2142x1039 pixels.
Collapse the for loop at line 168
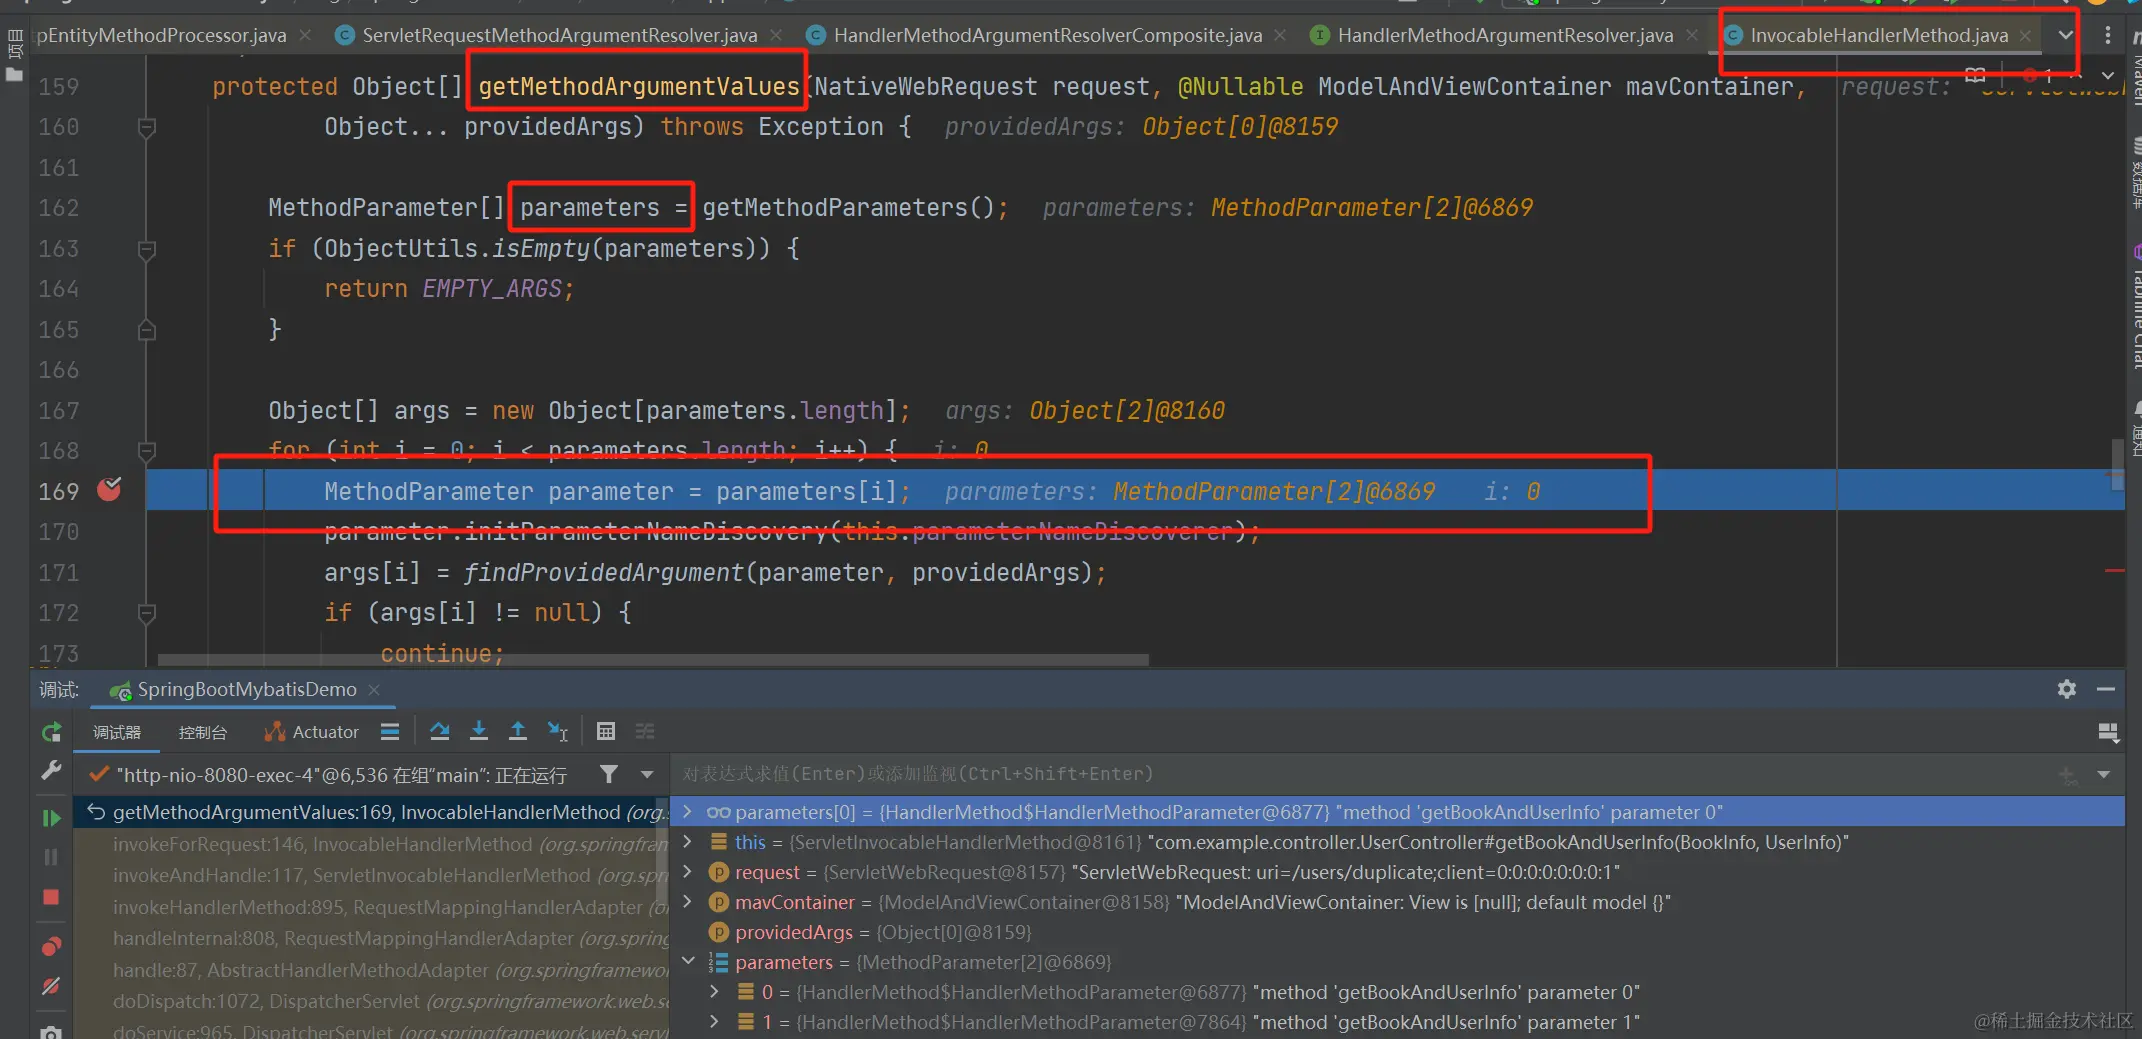coord(147,451)
